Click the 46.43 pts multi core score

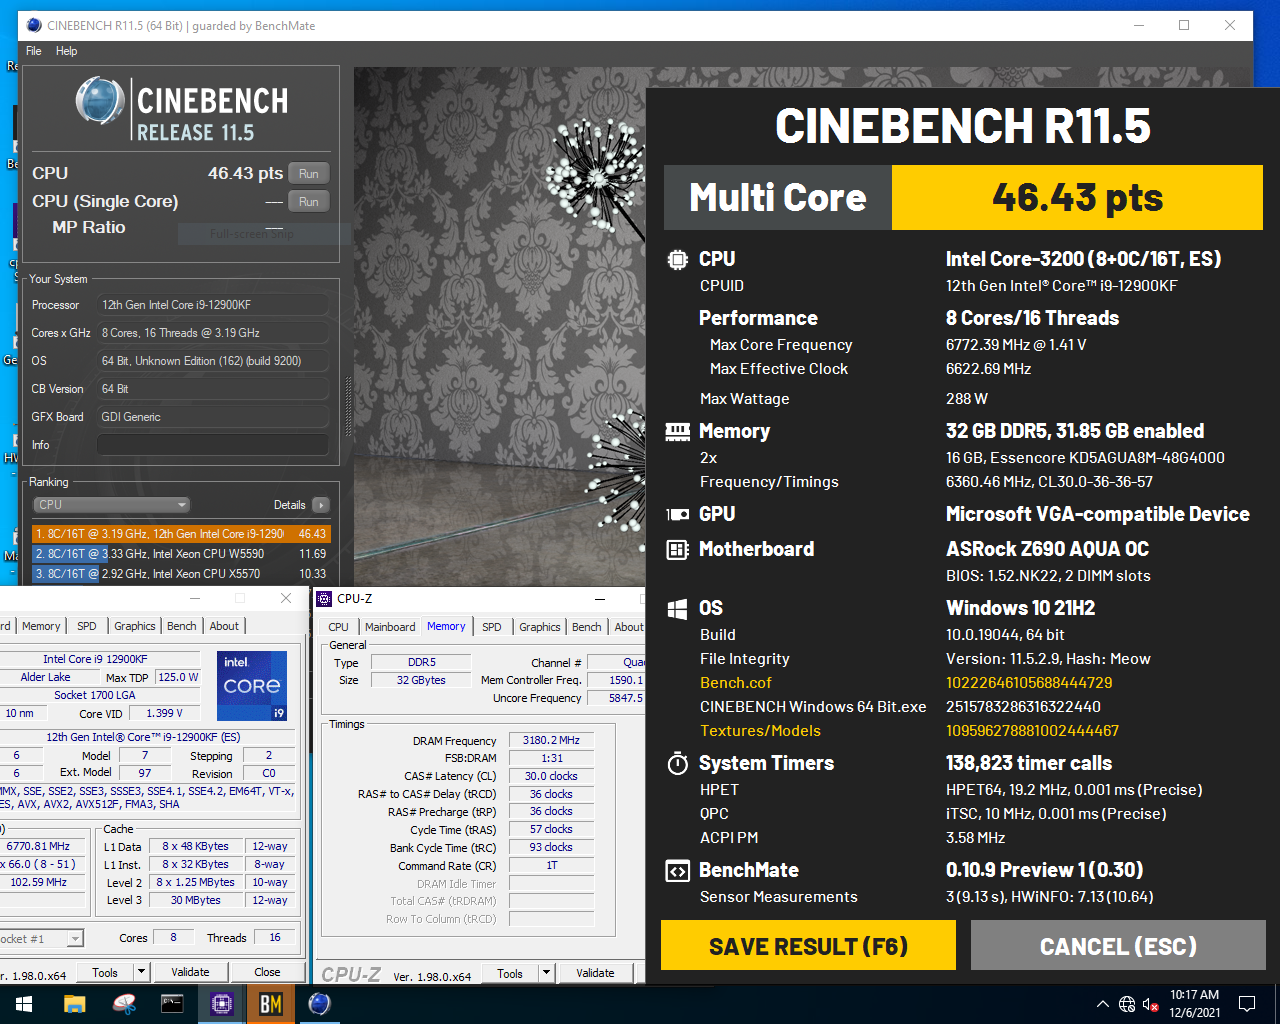tap(1077, 198)
